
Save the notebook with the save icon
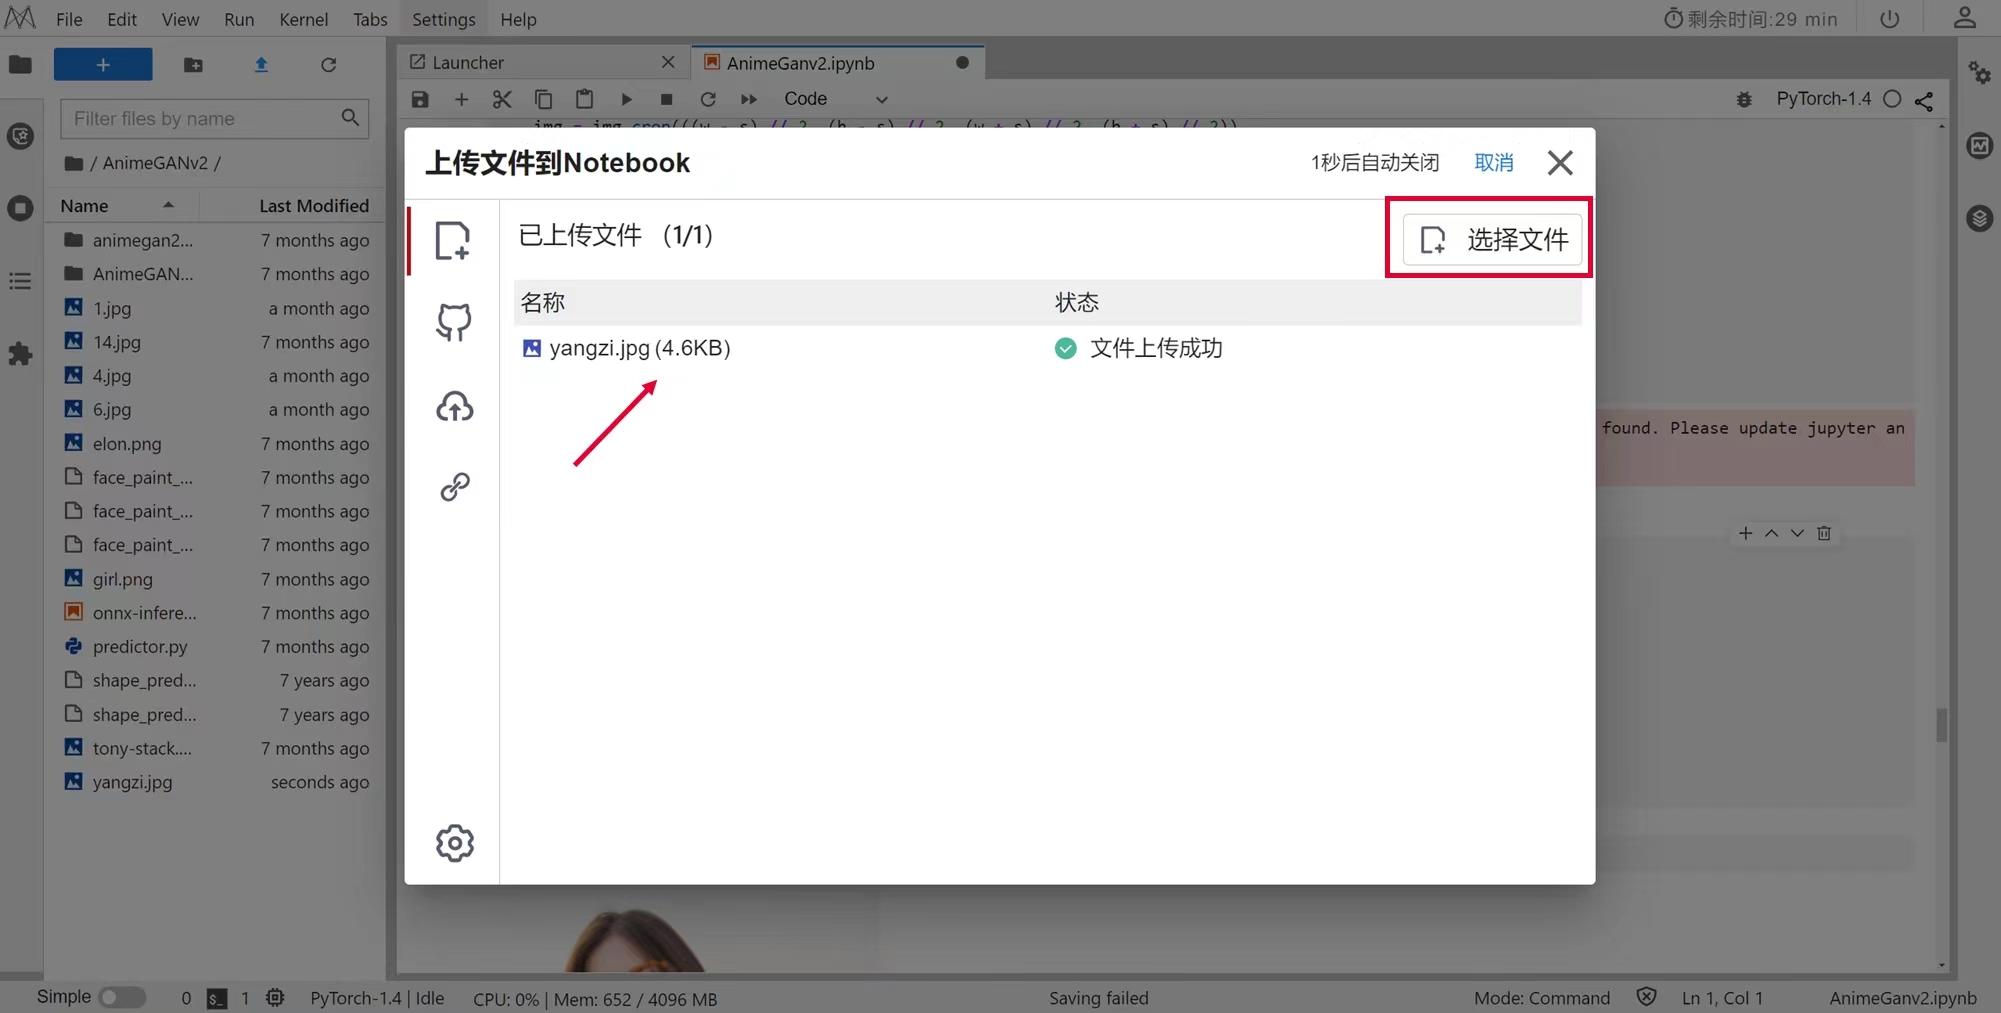click(420, 99)
